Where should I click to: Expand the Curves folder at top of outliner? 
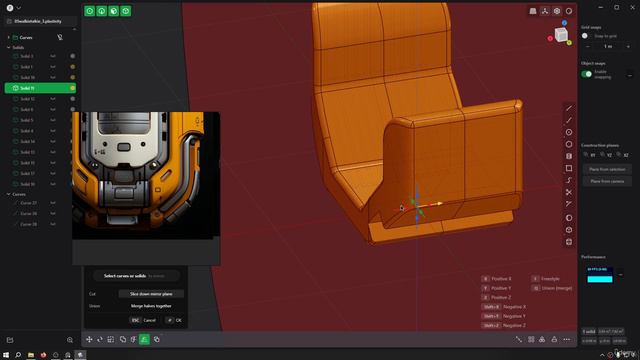(9, 37)
